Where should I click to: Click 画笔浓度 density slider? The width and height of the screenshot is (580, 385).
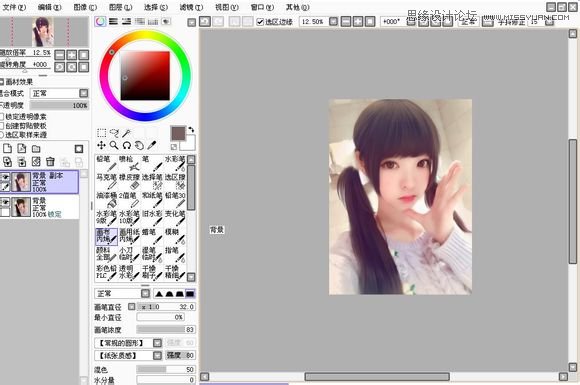166,330
